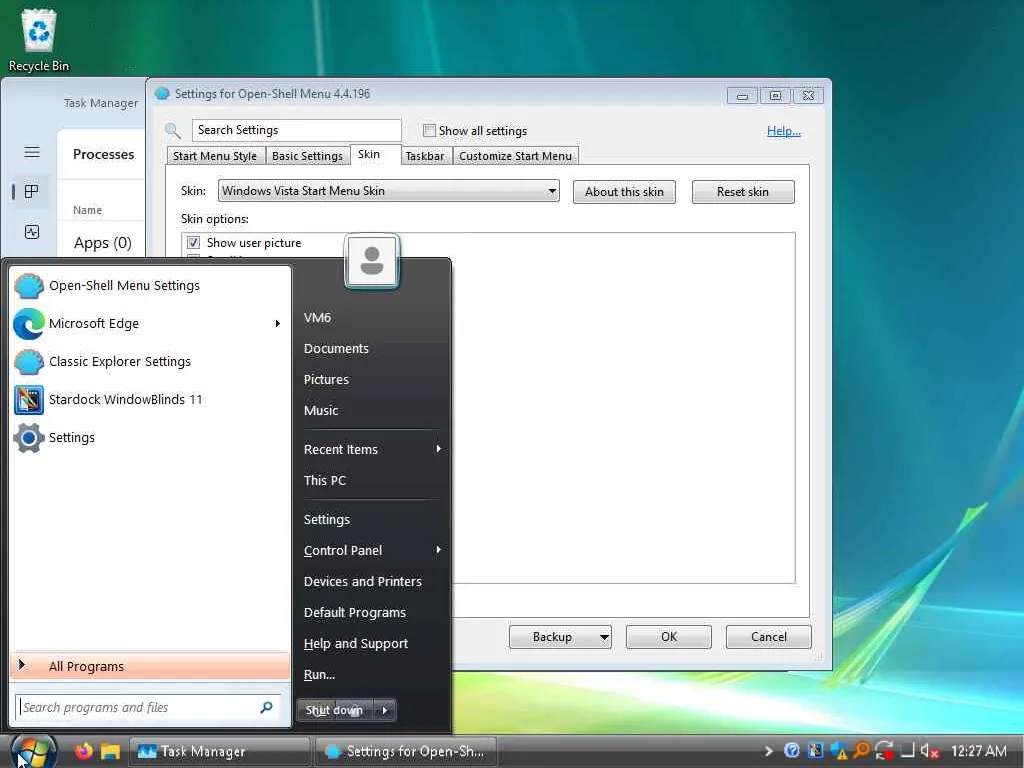Show hidden tray icons chevron
This screenshot has height=768, width=1024.
(769, 751)
